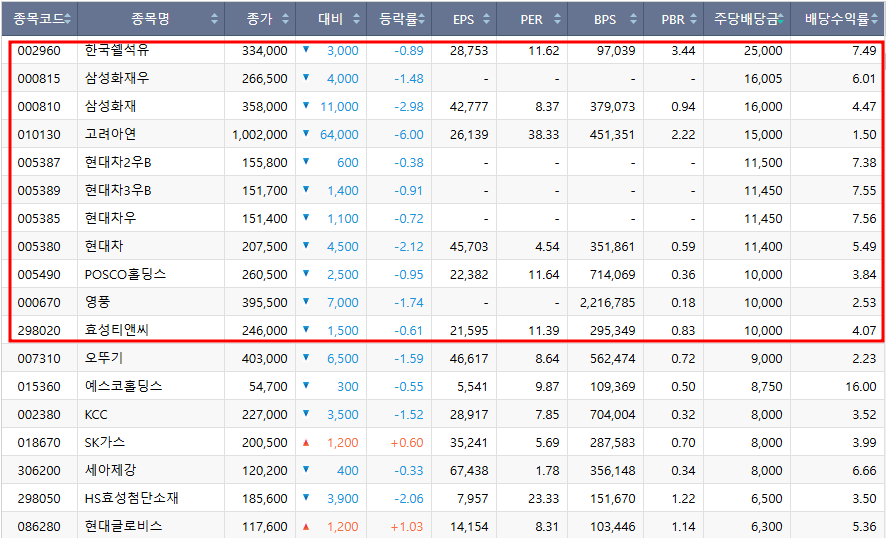The width and height of the screenshot is (886, 538).
Task: Click stock code 010130
Action: coord(39,134)
